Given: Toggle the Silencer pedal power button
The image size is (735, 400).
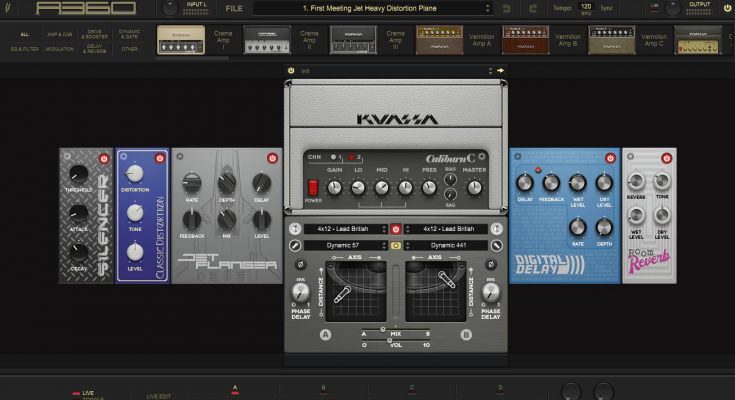Looking at the screenshot, I should tap(104, 158).
